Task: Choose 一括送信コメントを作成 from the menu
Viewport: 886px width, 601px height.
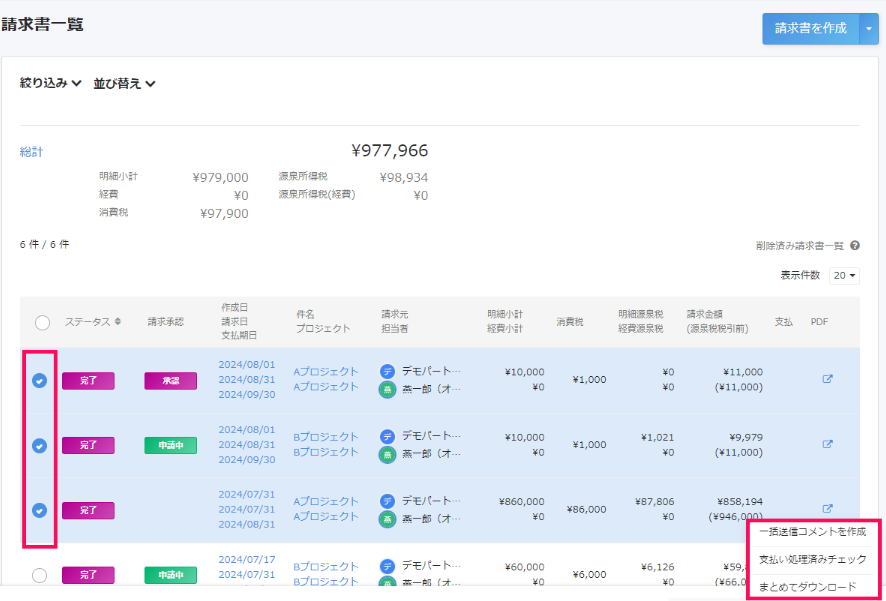Action: [813, 532]
